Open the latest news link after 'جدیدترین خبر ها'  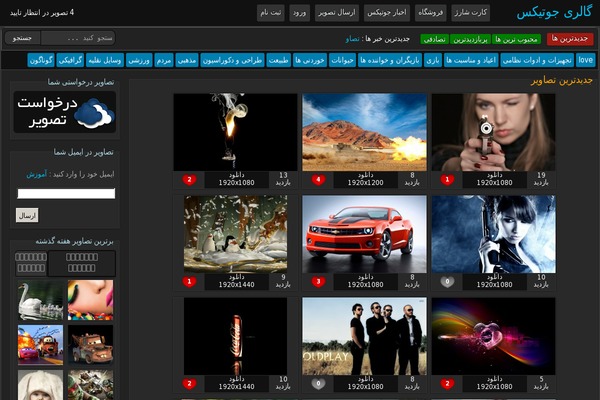352,39
